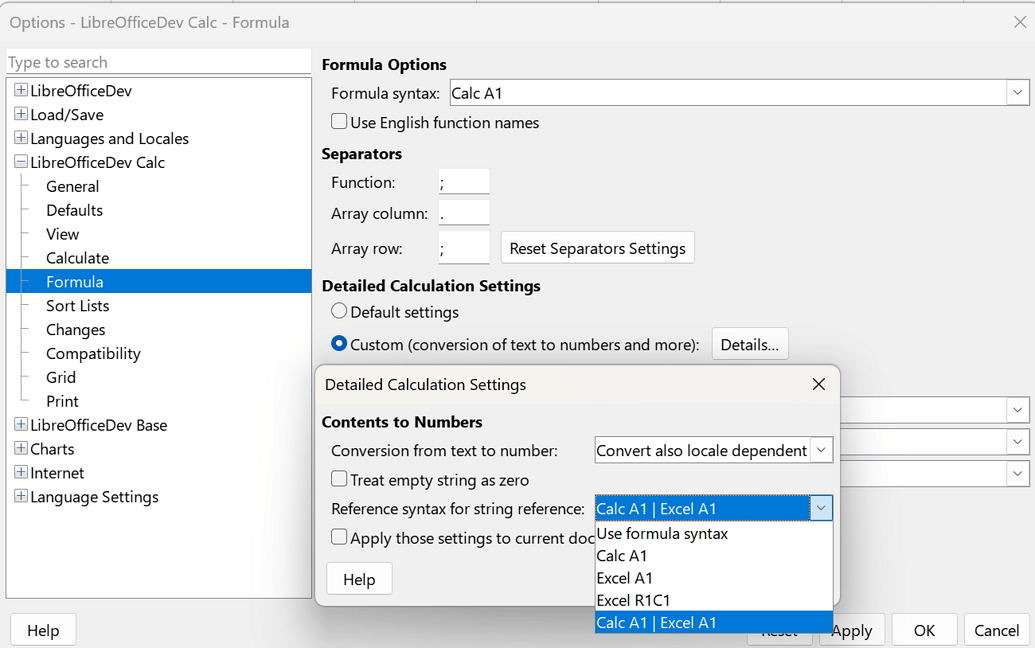Image resolution: width=1035 pixels, height=648 pixels.
Task: Check Apply those settings to current document
Action: coord(341,536)
